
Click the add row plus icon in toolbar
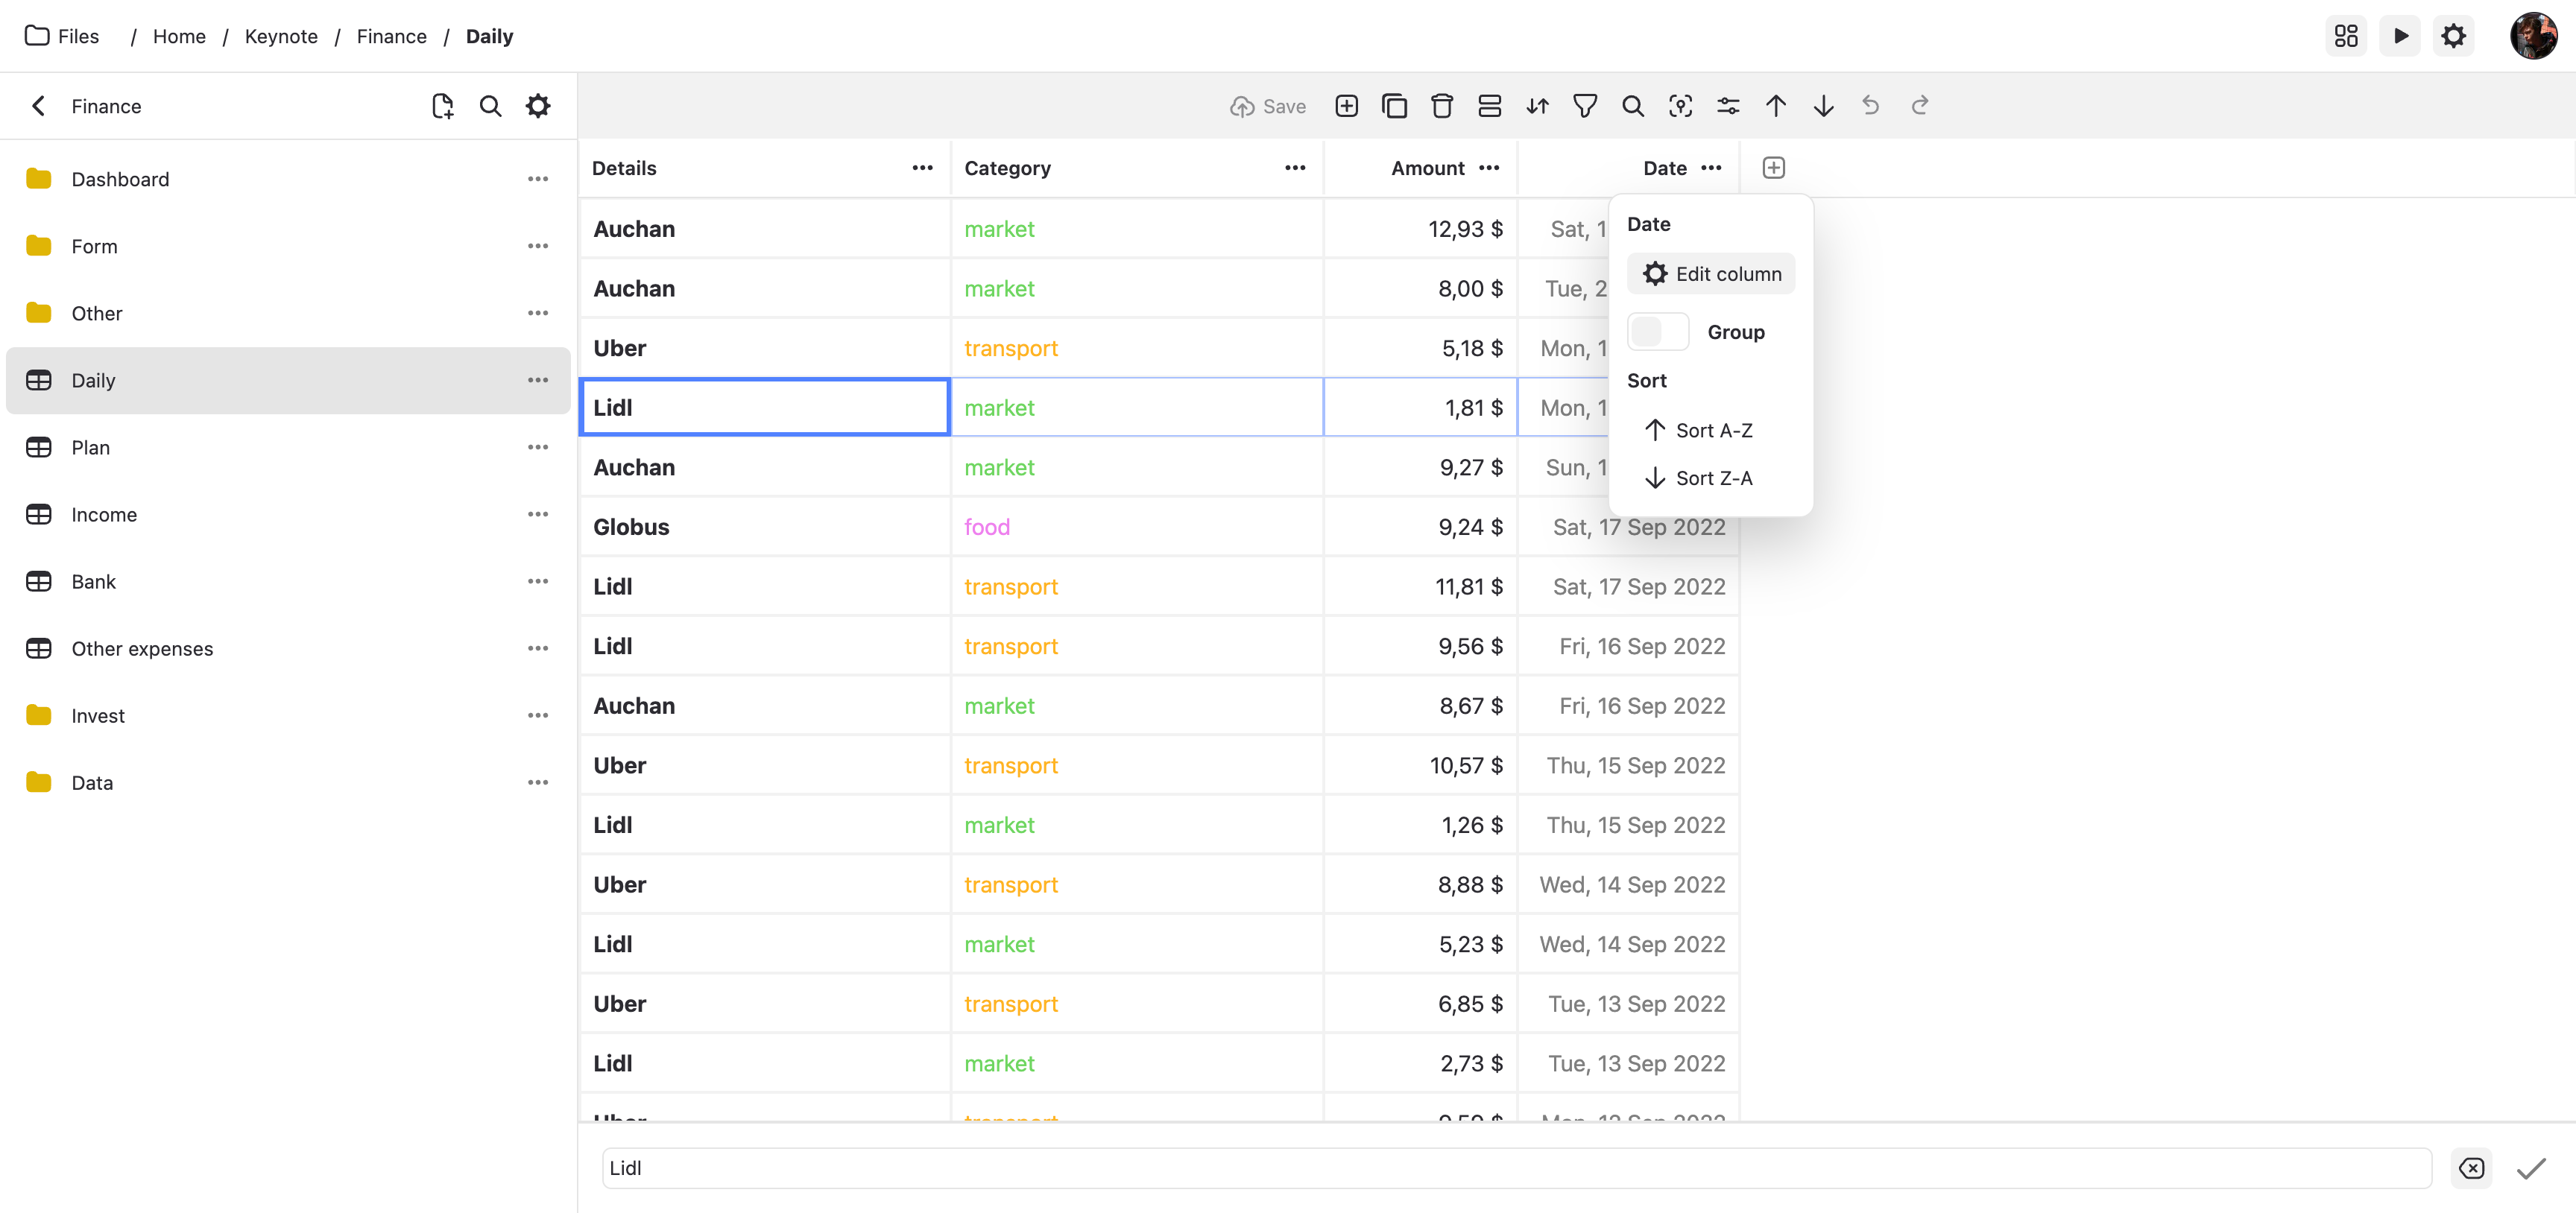[x=1346, y=106]
